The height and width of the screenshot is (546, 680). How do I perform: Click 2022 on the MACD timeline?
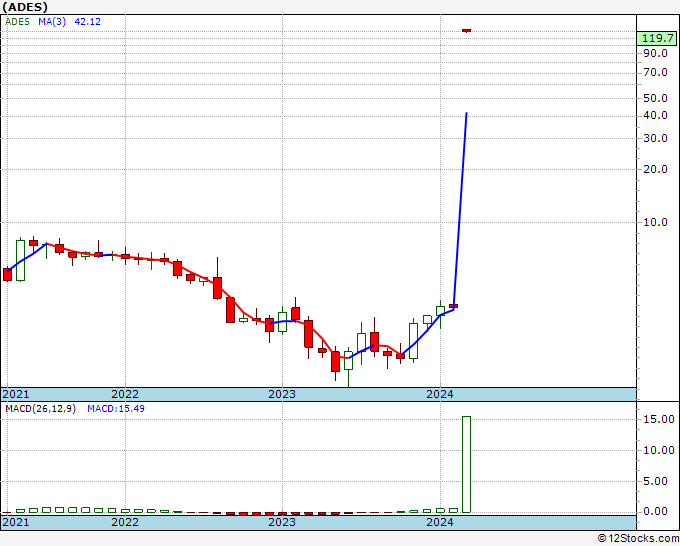[x=125, y=522]
